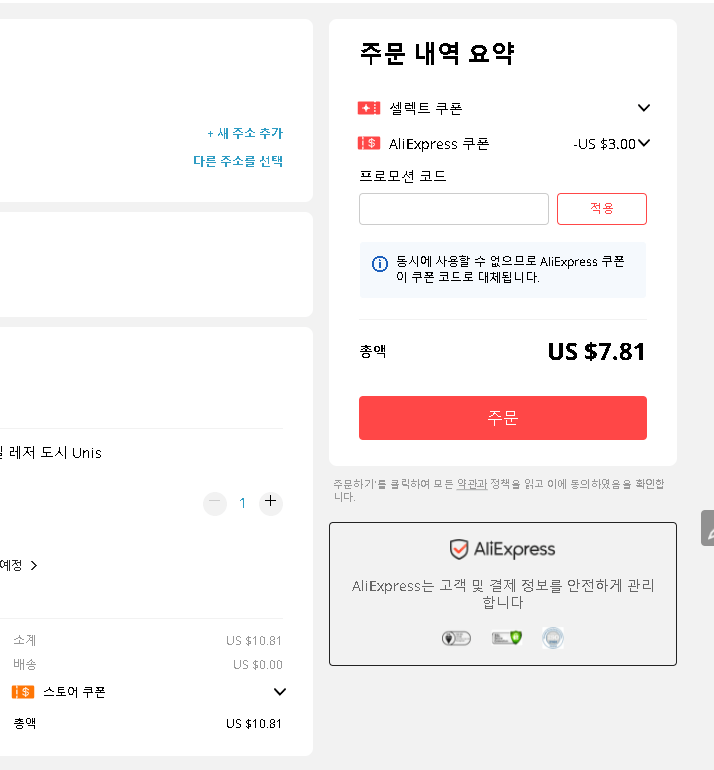Click the orange store coupon icon
The image size is (714, 770).
tap(23, 692)
